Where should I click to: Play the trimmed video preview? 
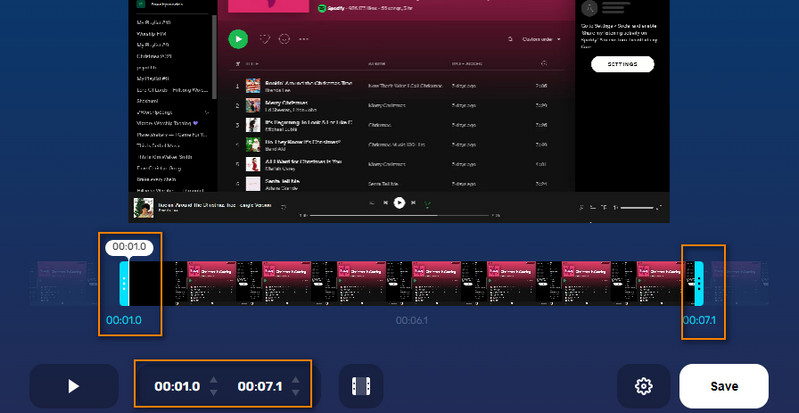pos(74,386)
